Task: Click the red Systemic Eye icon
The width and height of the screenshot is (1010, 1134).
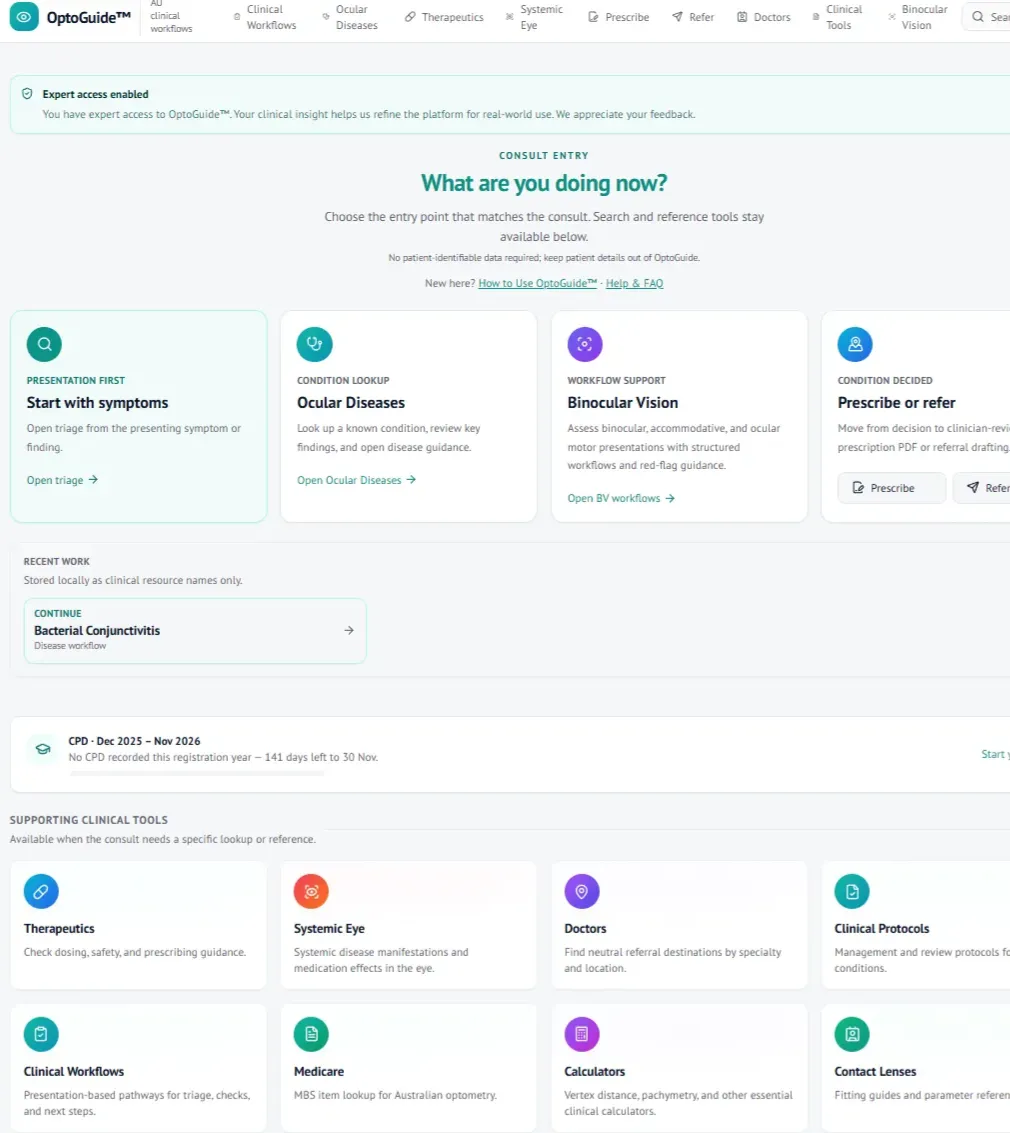Action: click(312, 891)
